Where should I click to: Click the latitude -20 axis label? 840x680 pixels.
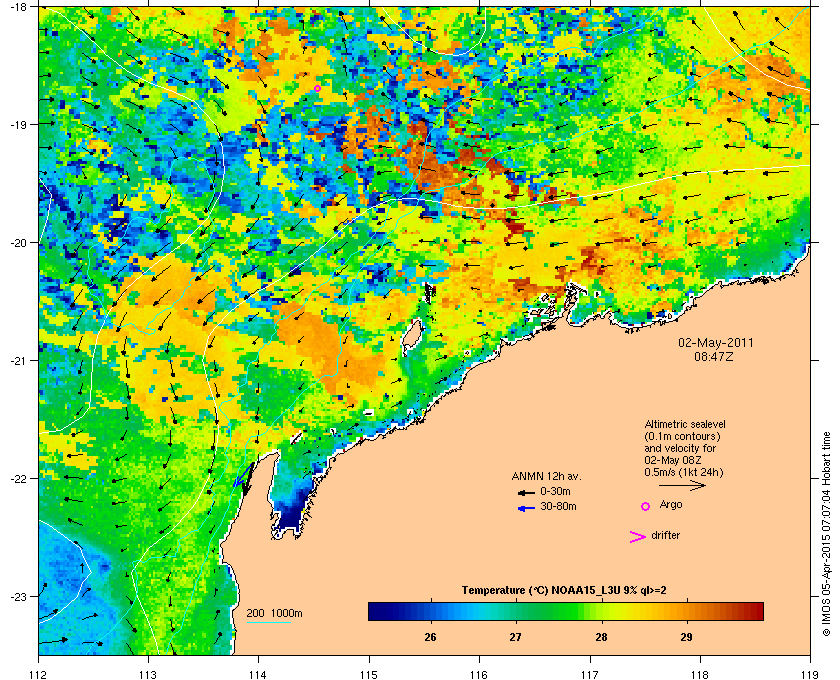click(18, 243)
